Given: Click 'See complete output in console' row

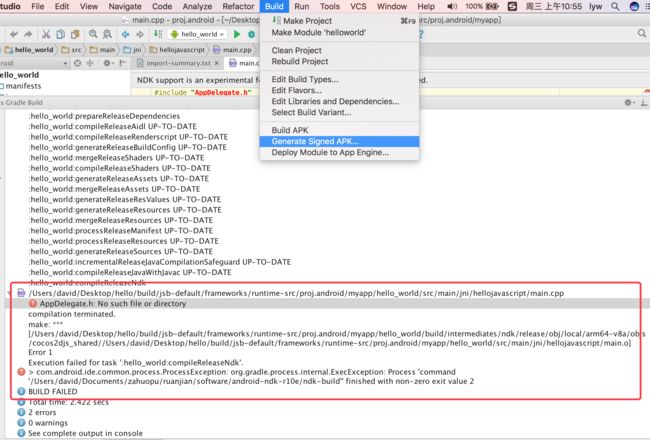Looking at the screenshot, I should pyautogui.click(x=80, y=433).
